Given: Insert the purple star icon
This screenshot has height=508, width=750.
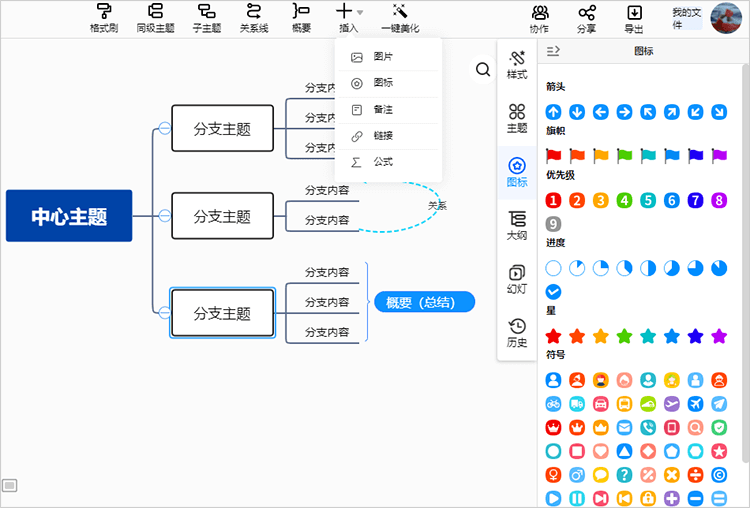Looking at the screenshot, I should (719, 336).
